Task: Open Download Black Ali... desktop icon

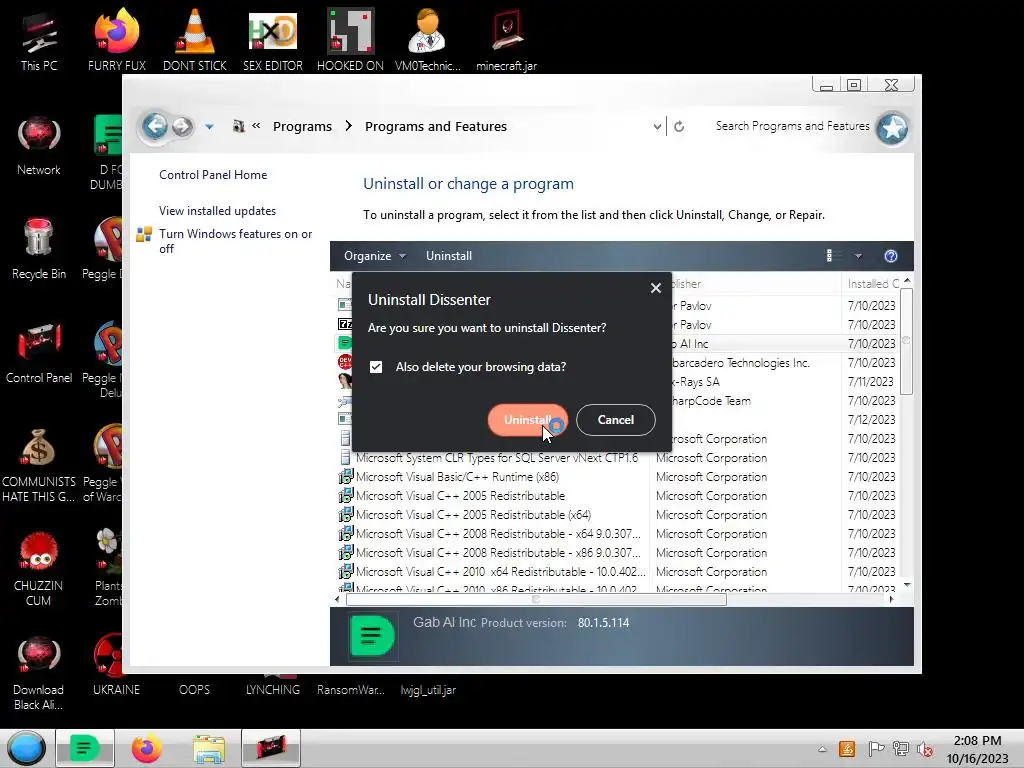Action: 39,673
